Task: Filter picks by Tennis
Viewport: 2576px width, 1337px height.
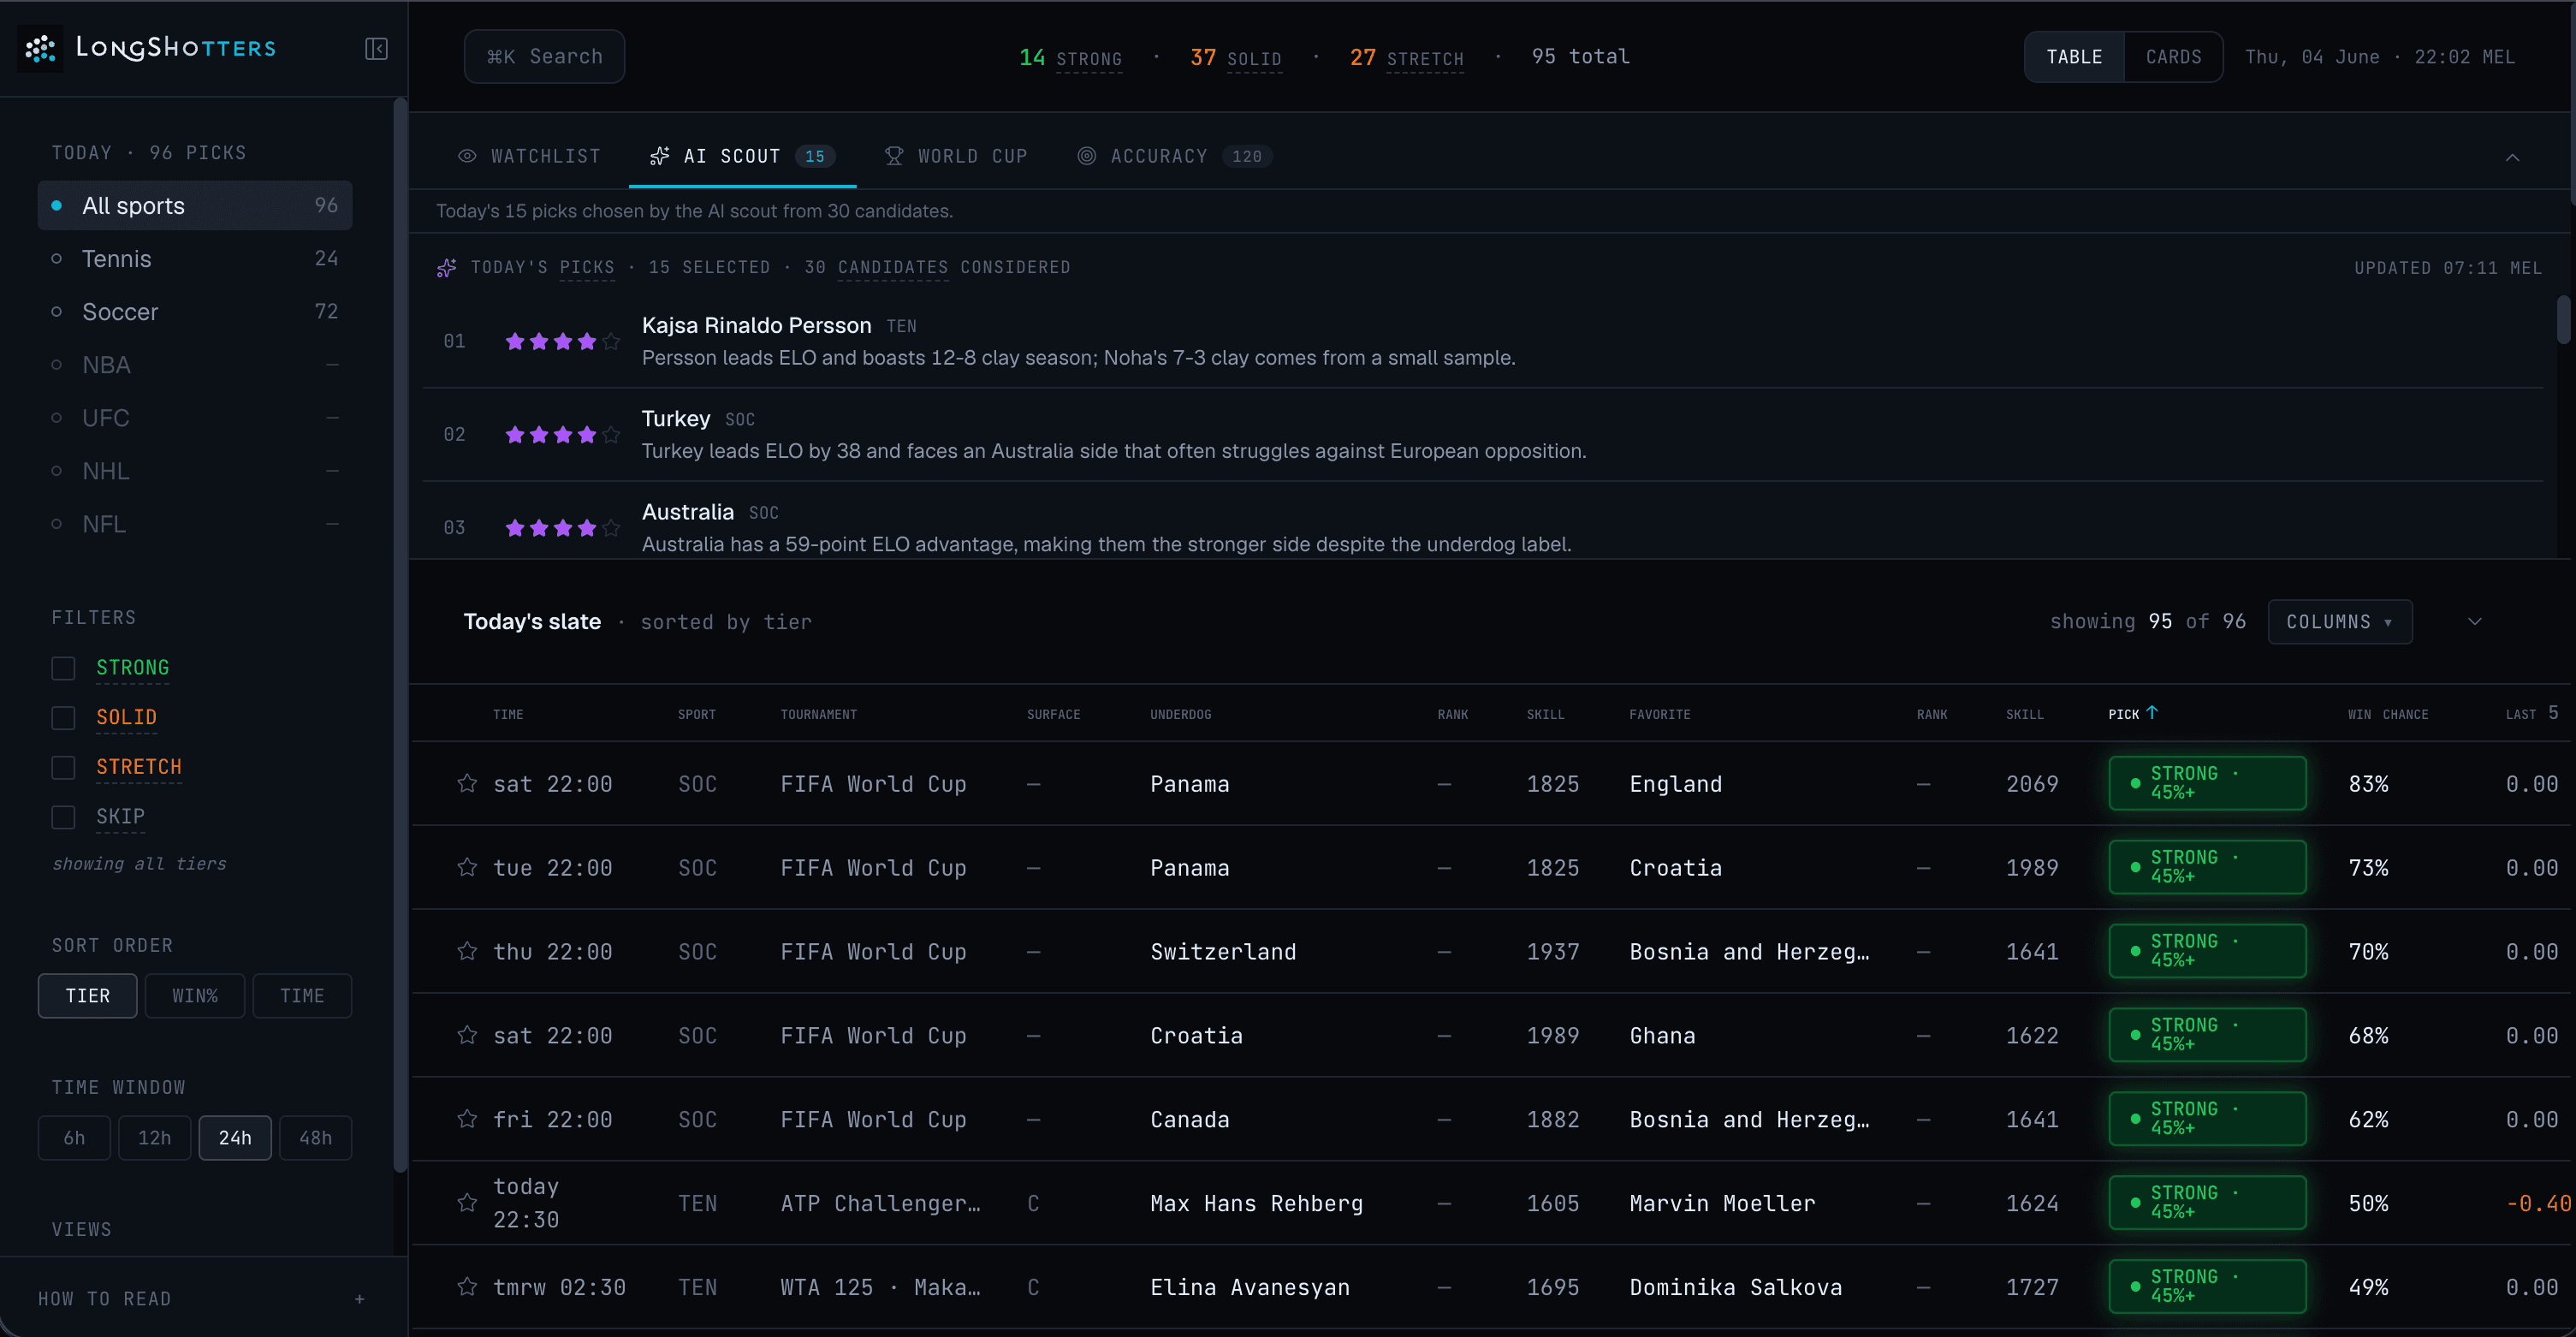Action: [x=195, y=259]
